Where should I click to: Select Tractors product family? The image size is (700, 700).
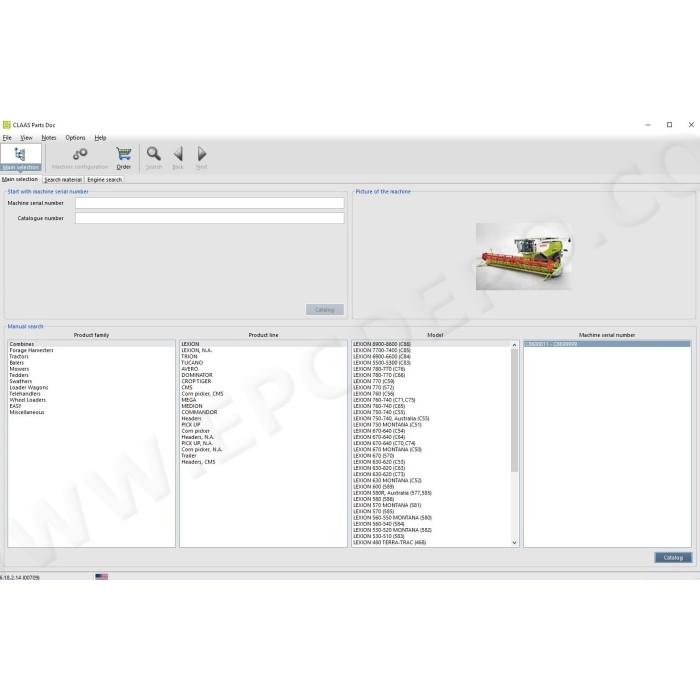(x=91, y=357)
